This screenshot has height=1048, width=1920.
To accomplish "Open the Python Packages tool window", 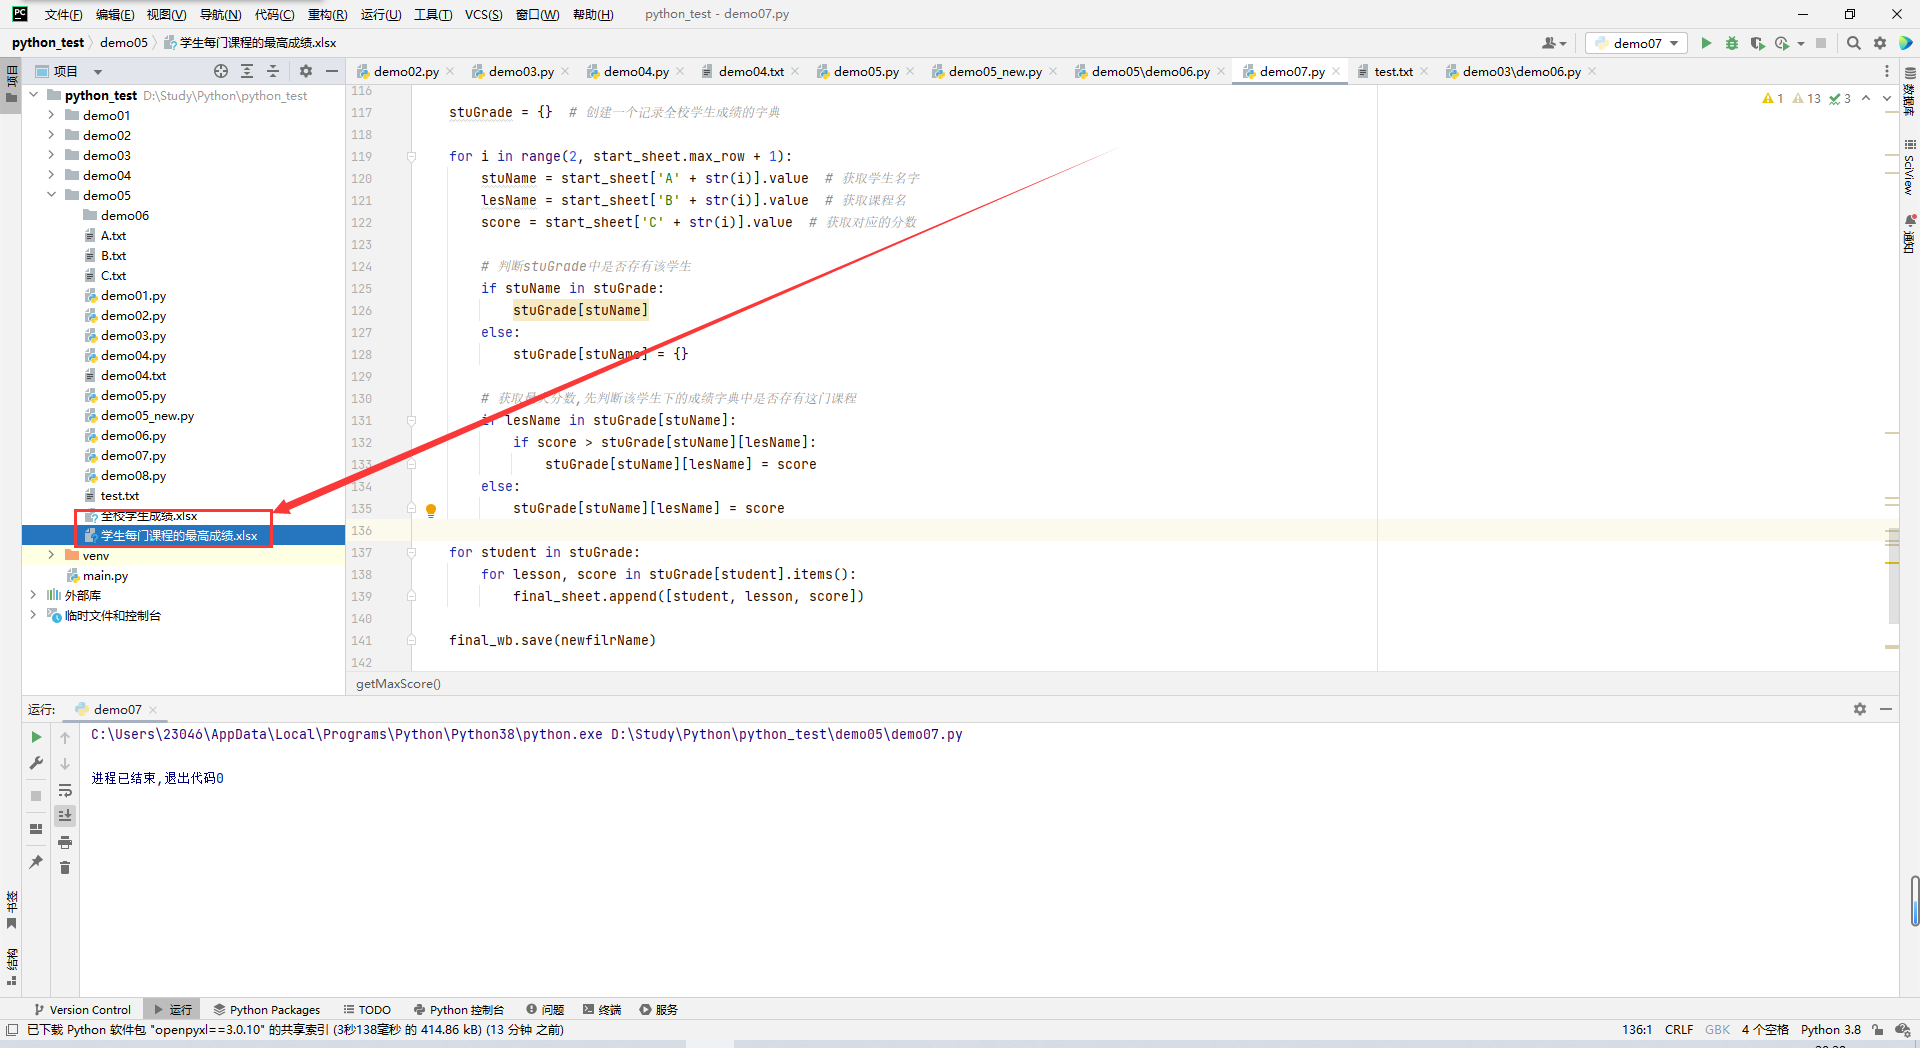I will [266, 1010].
